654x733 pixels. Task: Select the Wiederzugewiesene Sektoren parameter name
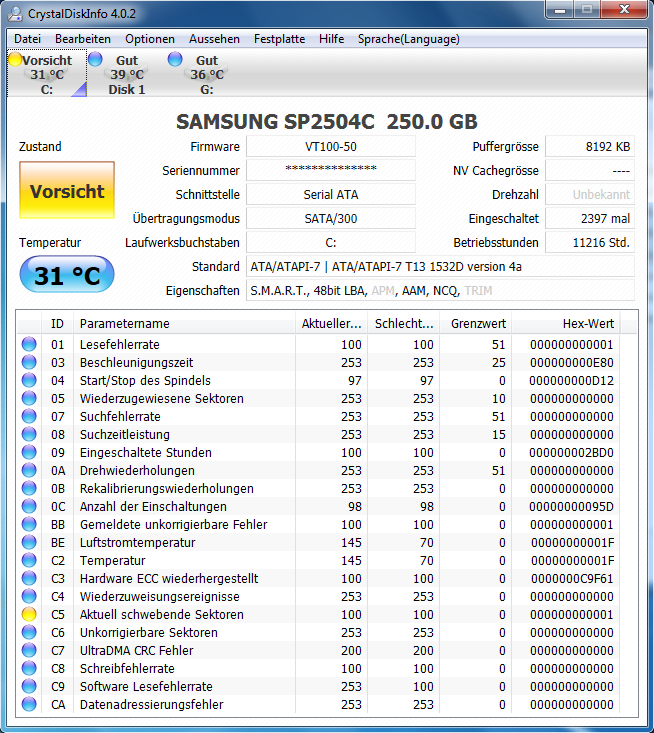pos(162,398)
